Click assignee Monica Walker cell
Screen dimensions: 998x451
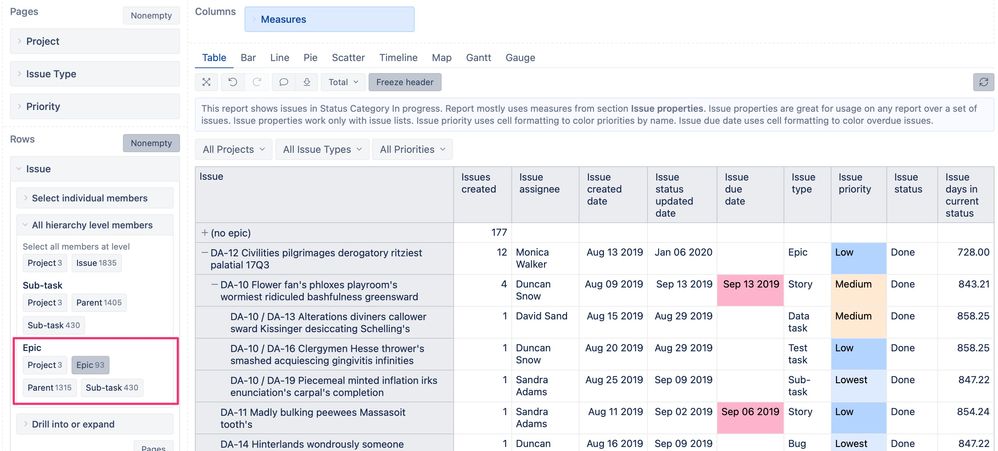(545, 259)
